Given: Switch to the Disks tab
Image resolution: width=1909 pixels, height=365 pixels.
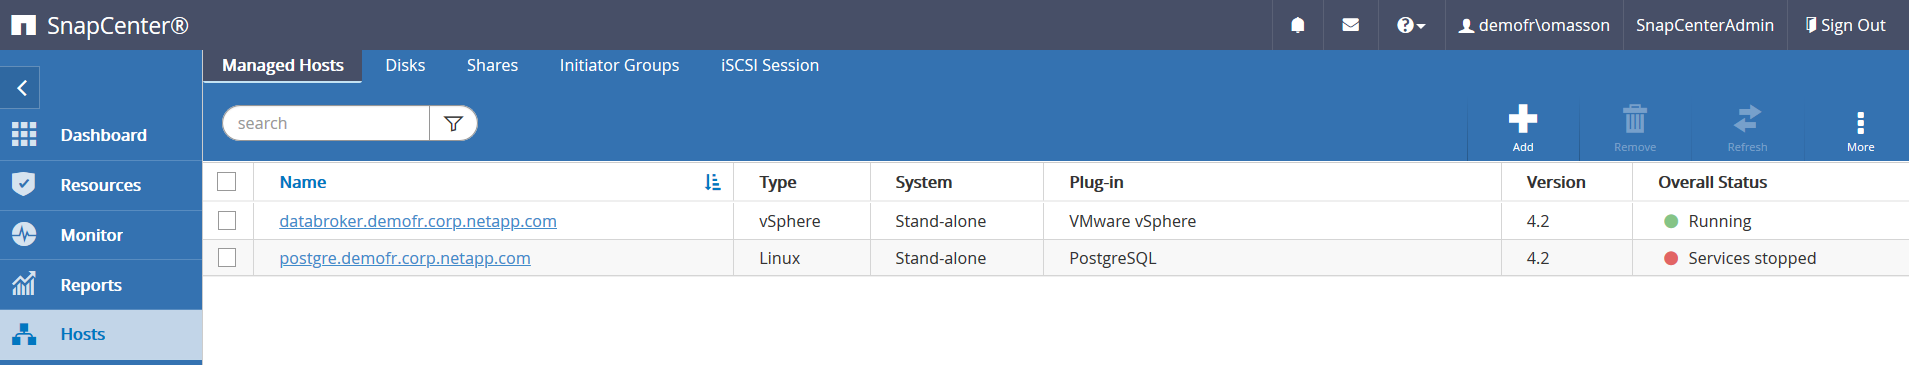Looking at the screenshot, I should [405, 65].
